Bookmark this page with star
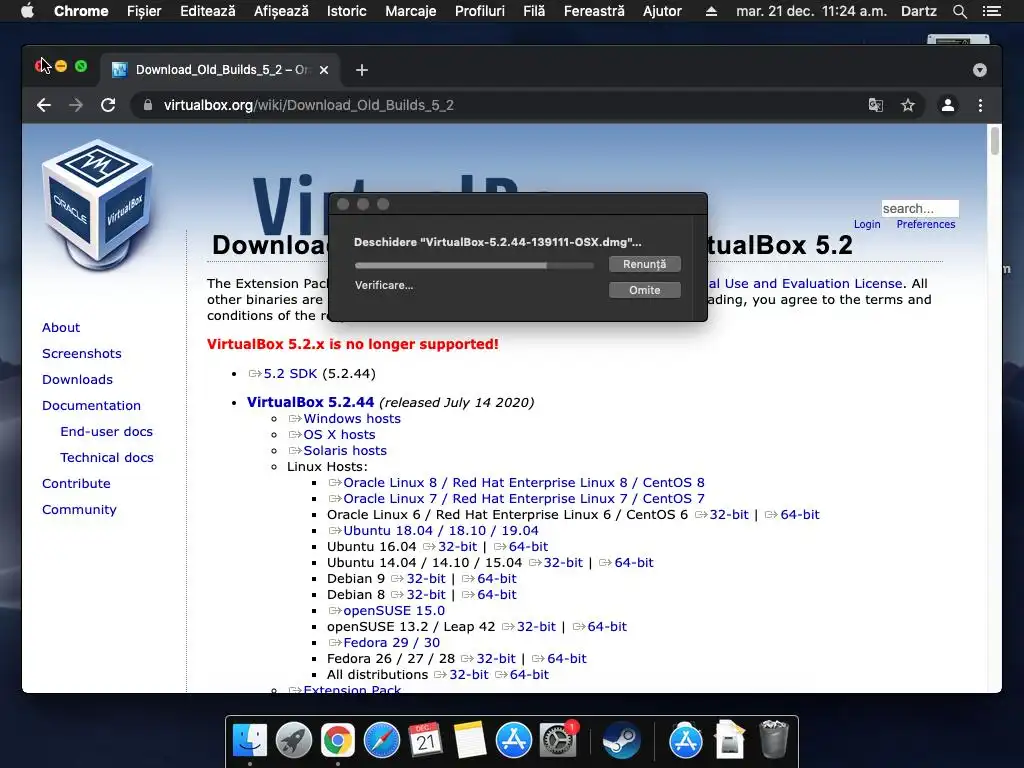 pos(908,105)
